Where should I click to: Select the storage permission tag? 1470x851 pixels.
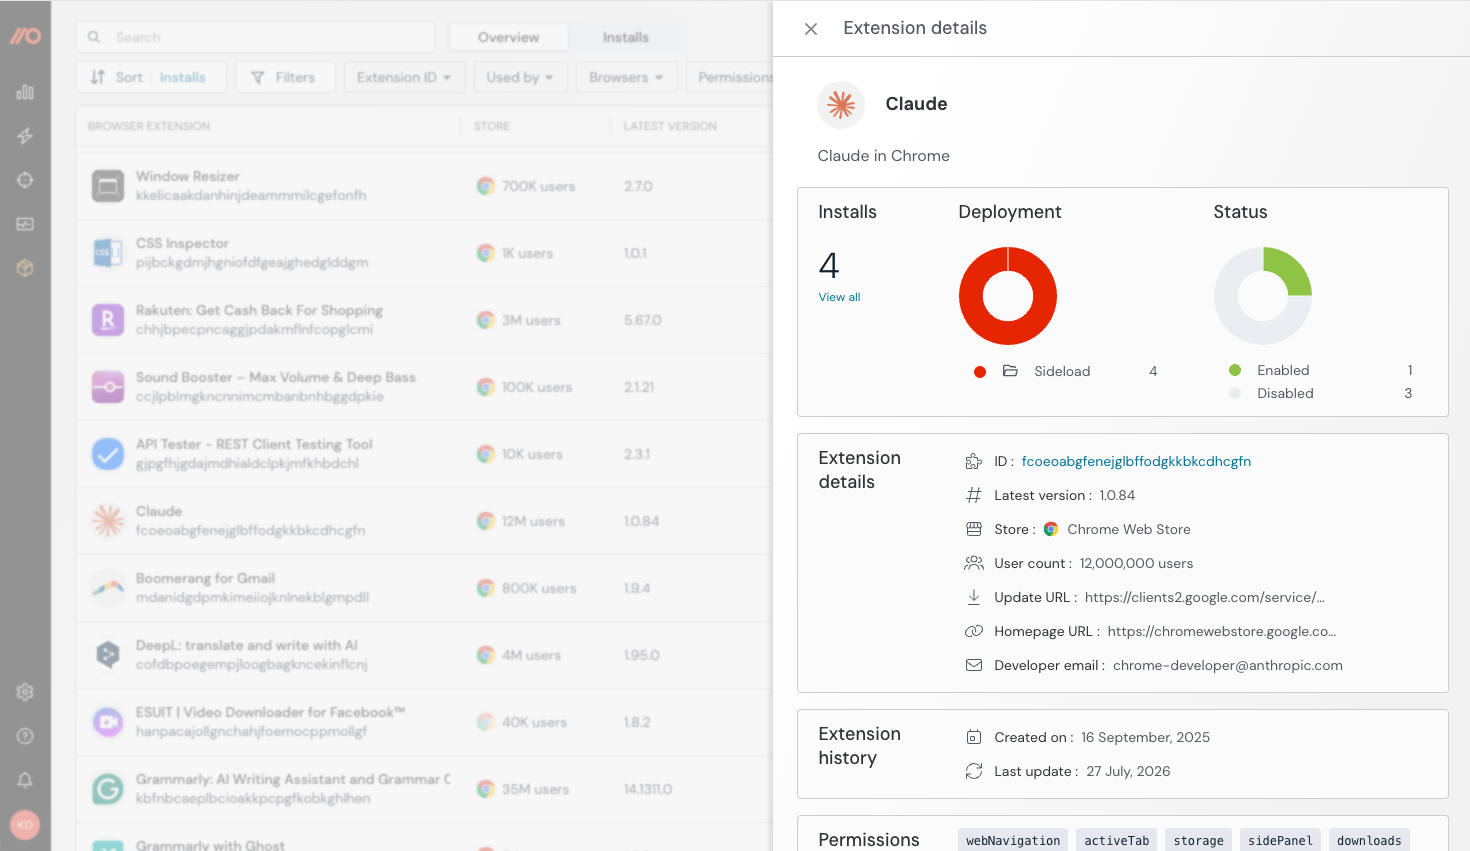(1198, 841)
